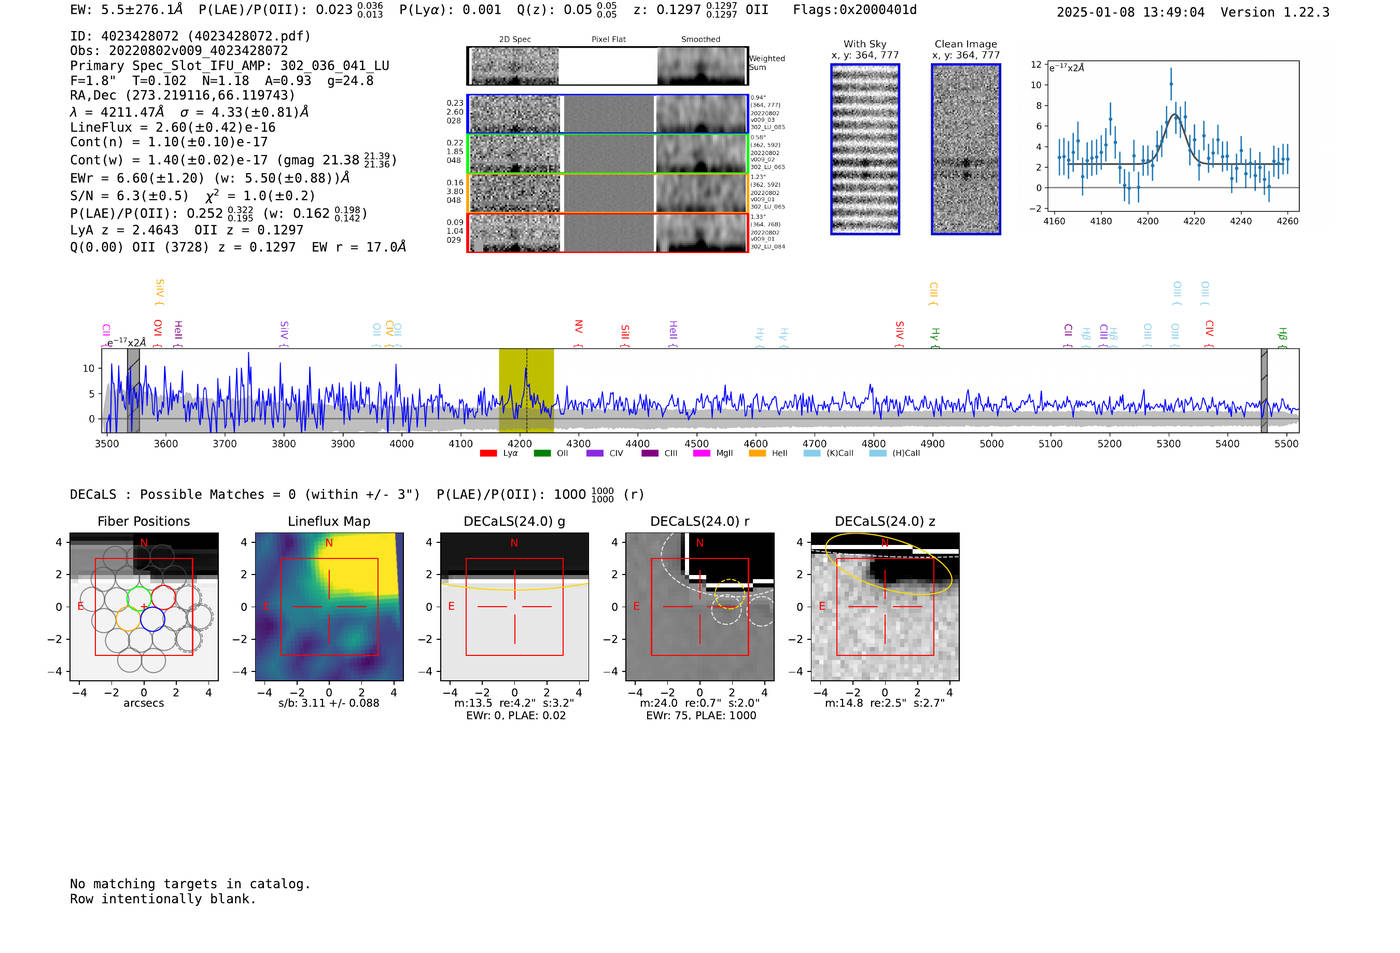Click the 2025-01-08 13:49:04 timestamp

1131,12
